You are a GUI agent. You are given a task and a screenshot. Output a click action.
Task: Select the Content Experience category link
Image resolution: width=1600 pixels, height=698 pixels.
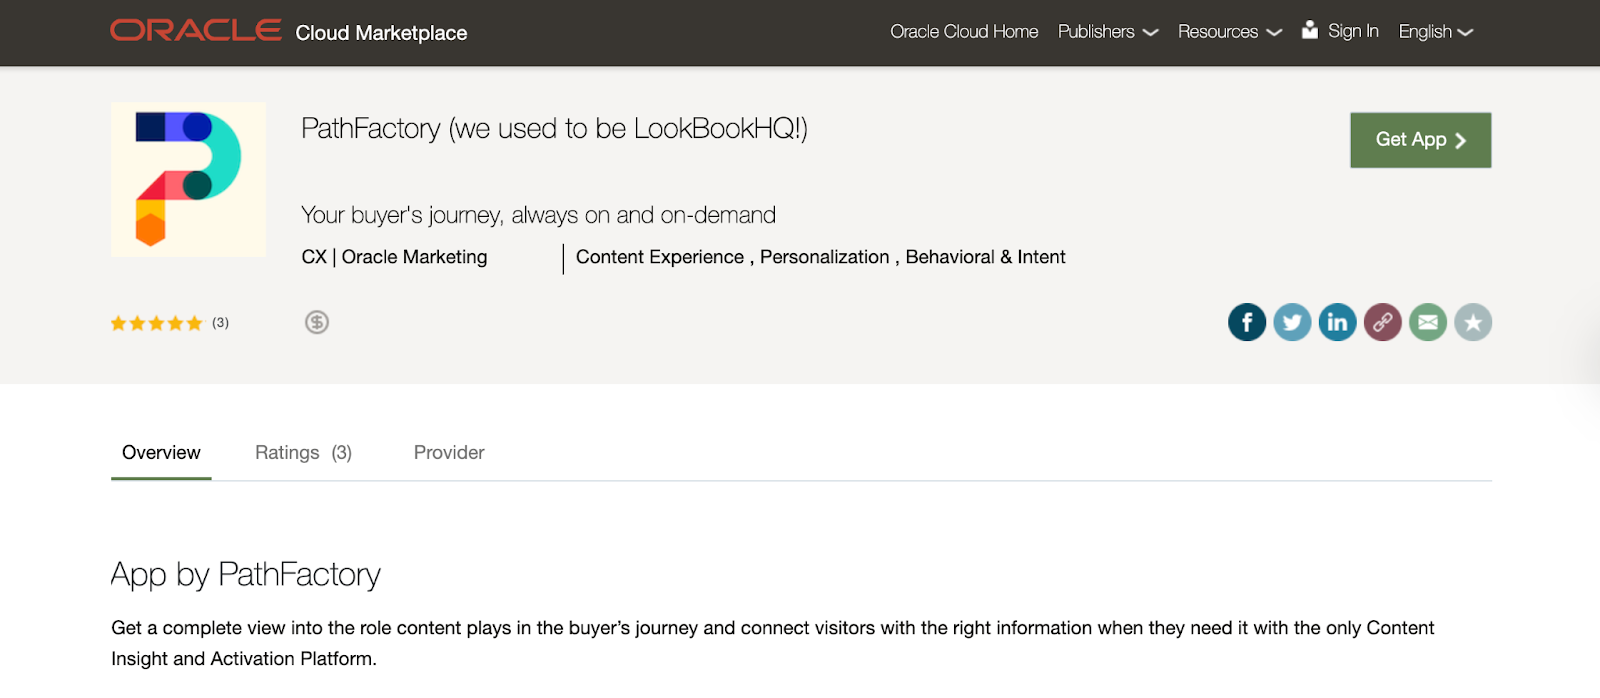(x=660, y=257)
